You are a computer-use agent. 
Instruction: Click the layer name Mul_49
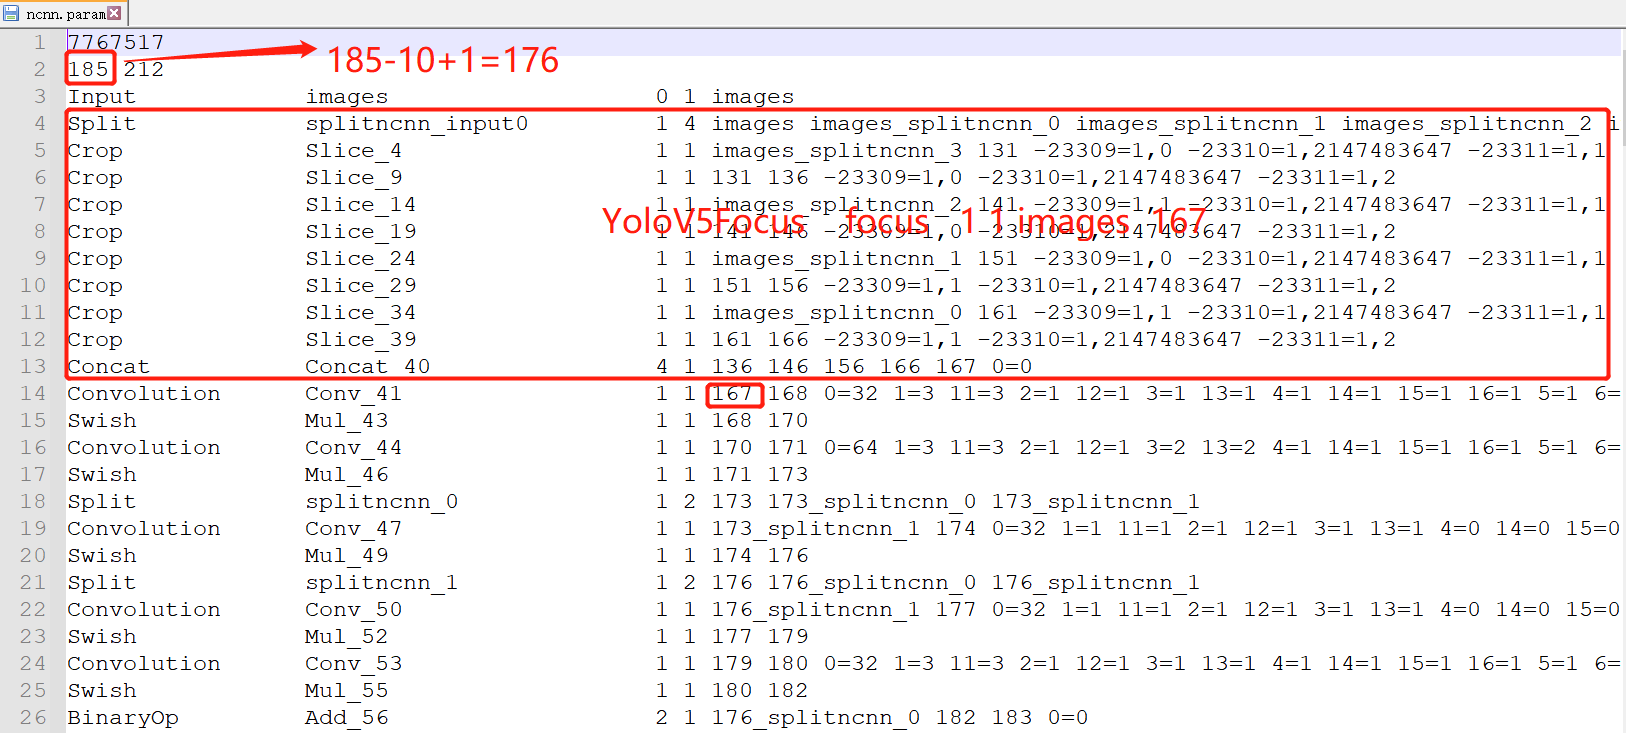(347, 555)
